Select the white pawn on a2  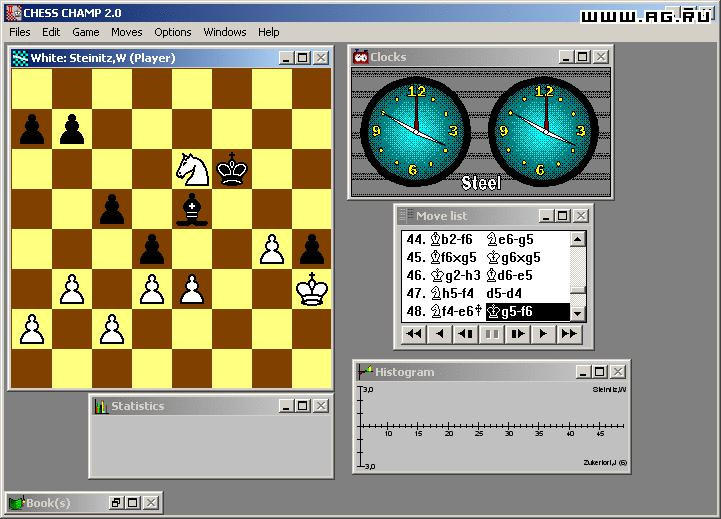(x=32, y=329)
